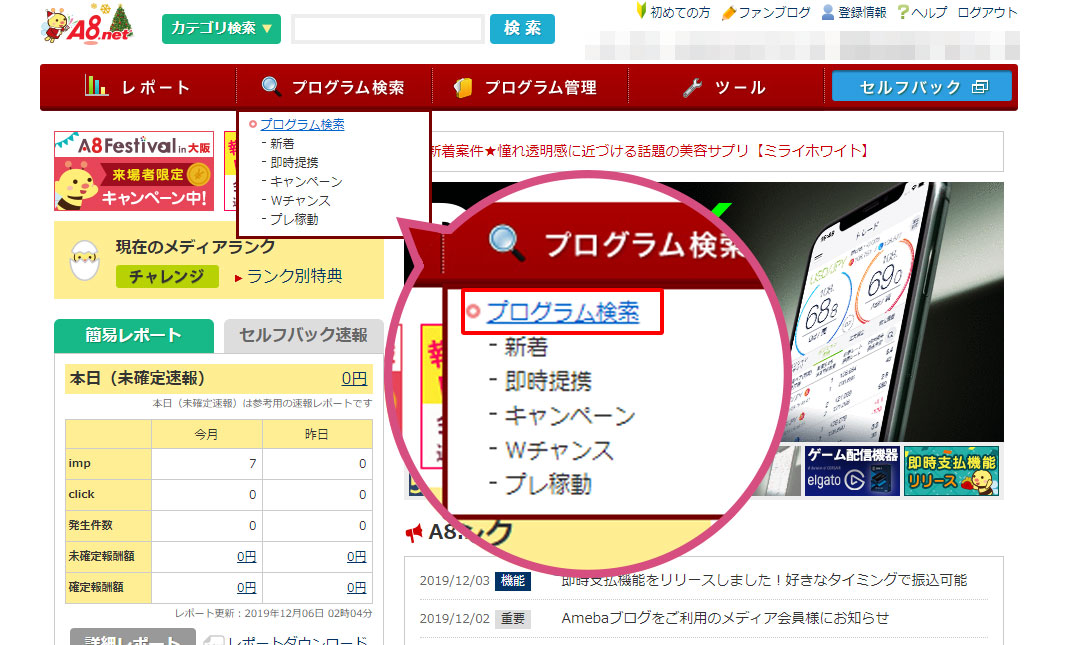Click the ゲーム配信機器 elgato banner

click(x=852, y=471)
